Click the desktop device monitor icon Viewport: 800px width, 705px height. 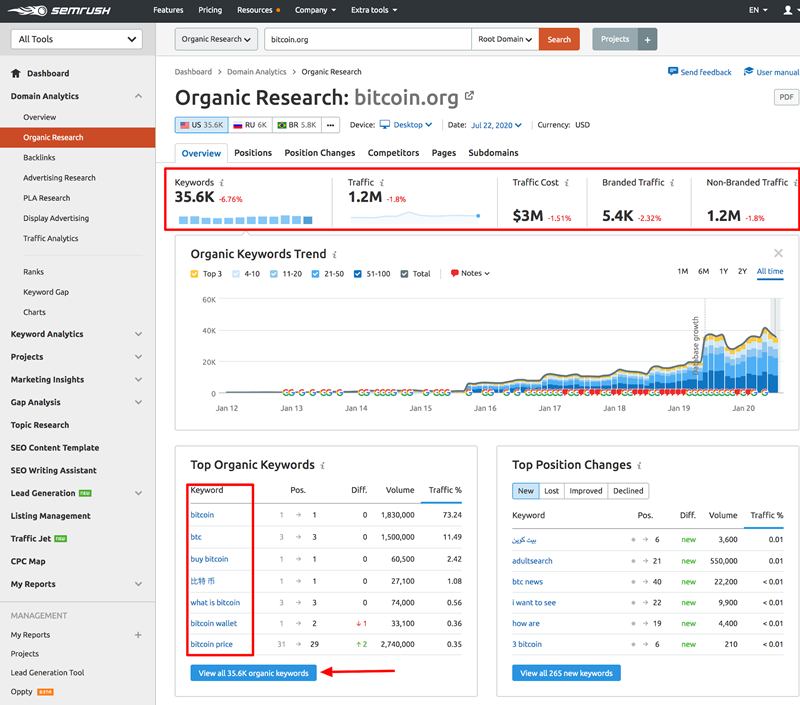tap(385, 124)
